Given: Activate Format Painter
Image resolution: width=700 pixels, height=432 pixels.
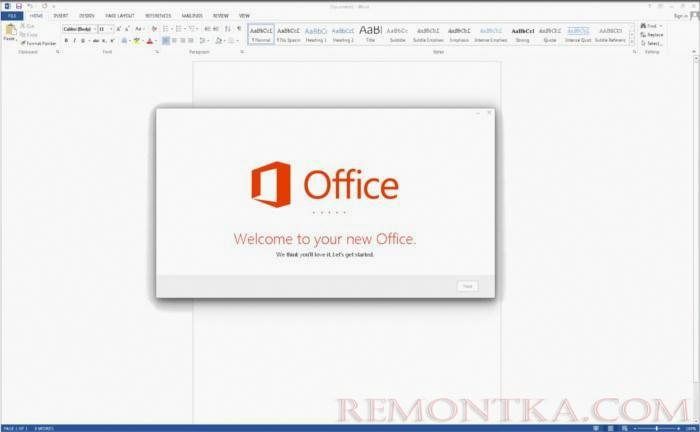Looking at the screenshot, I should click(x=38, y=43).
